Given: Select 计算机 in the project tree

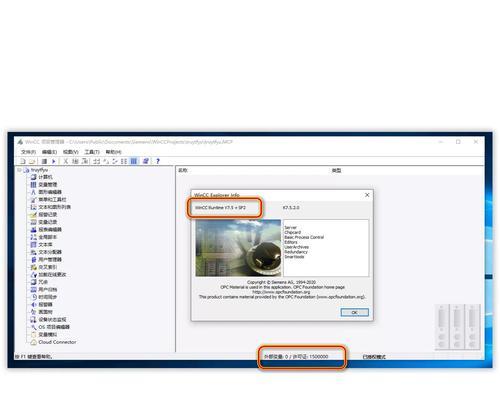Looking at the screenshot, I should pos(45,177).
